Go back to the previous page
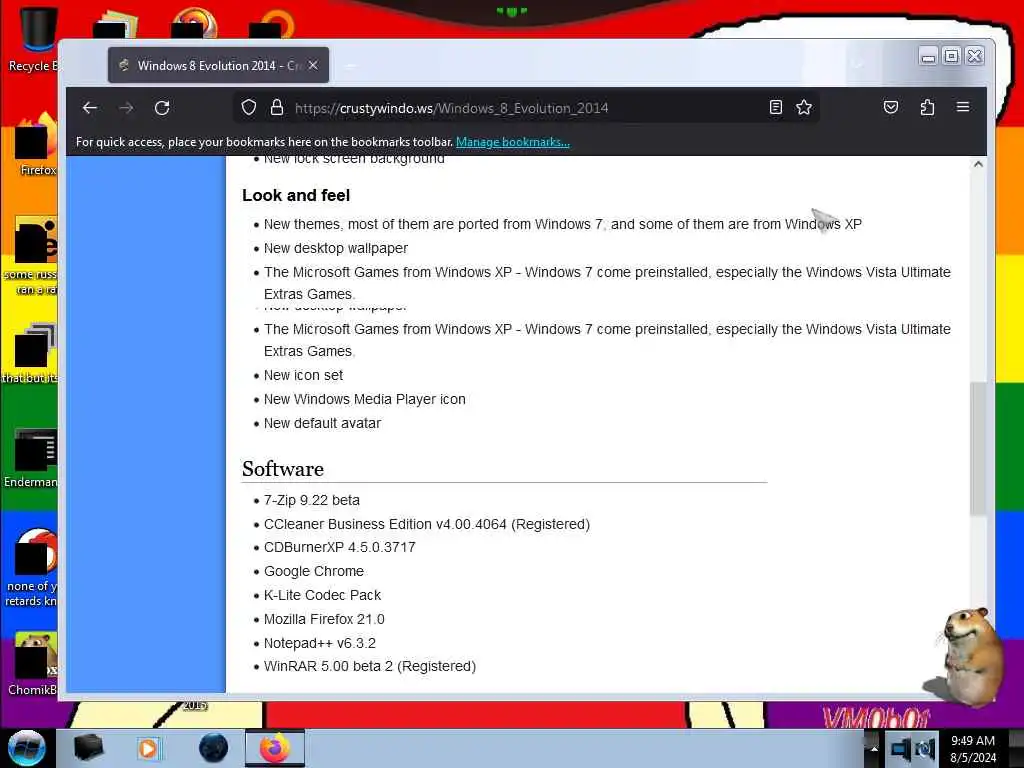Image resolution: width=1024 pixels, height=768 pixels. [x=90, y=108]
